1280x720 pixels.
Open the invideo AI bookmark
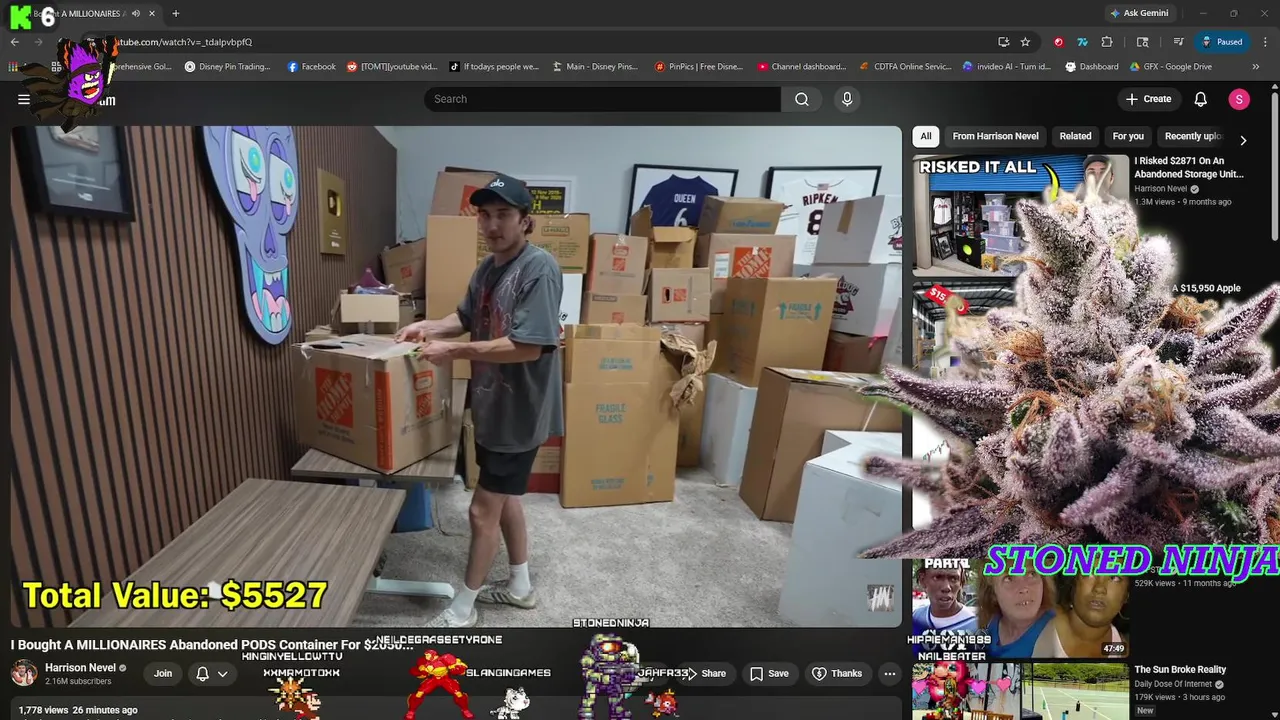pyautogui.click(x=1007, y=67)
